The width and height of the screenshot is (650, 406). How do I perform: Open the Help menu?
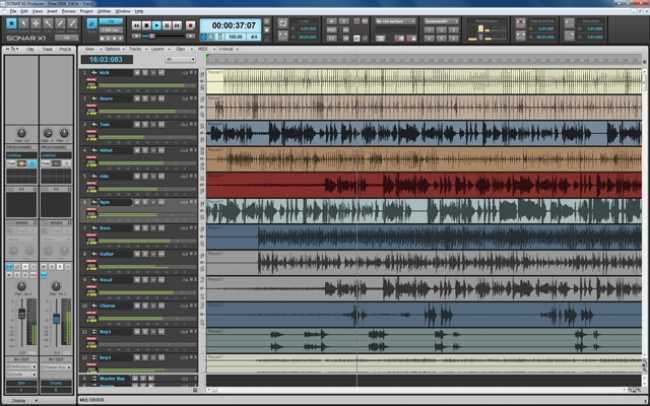pos(139,11)
